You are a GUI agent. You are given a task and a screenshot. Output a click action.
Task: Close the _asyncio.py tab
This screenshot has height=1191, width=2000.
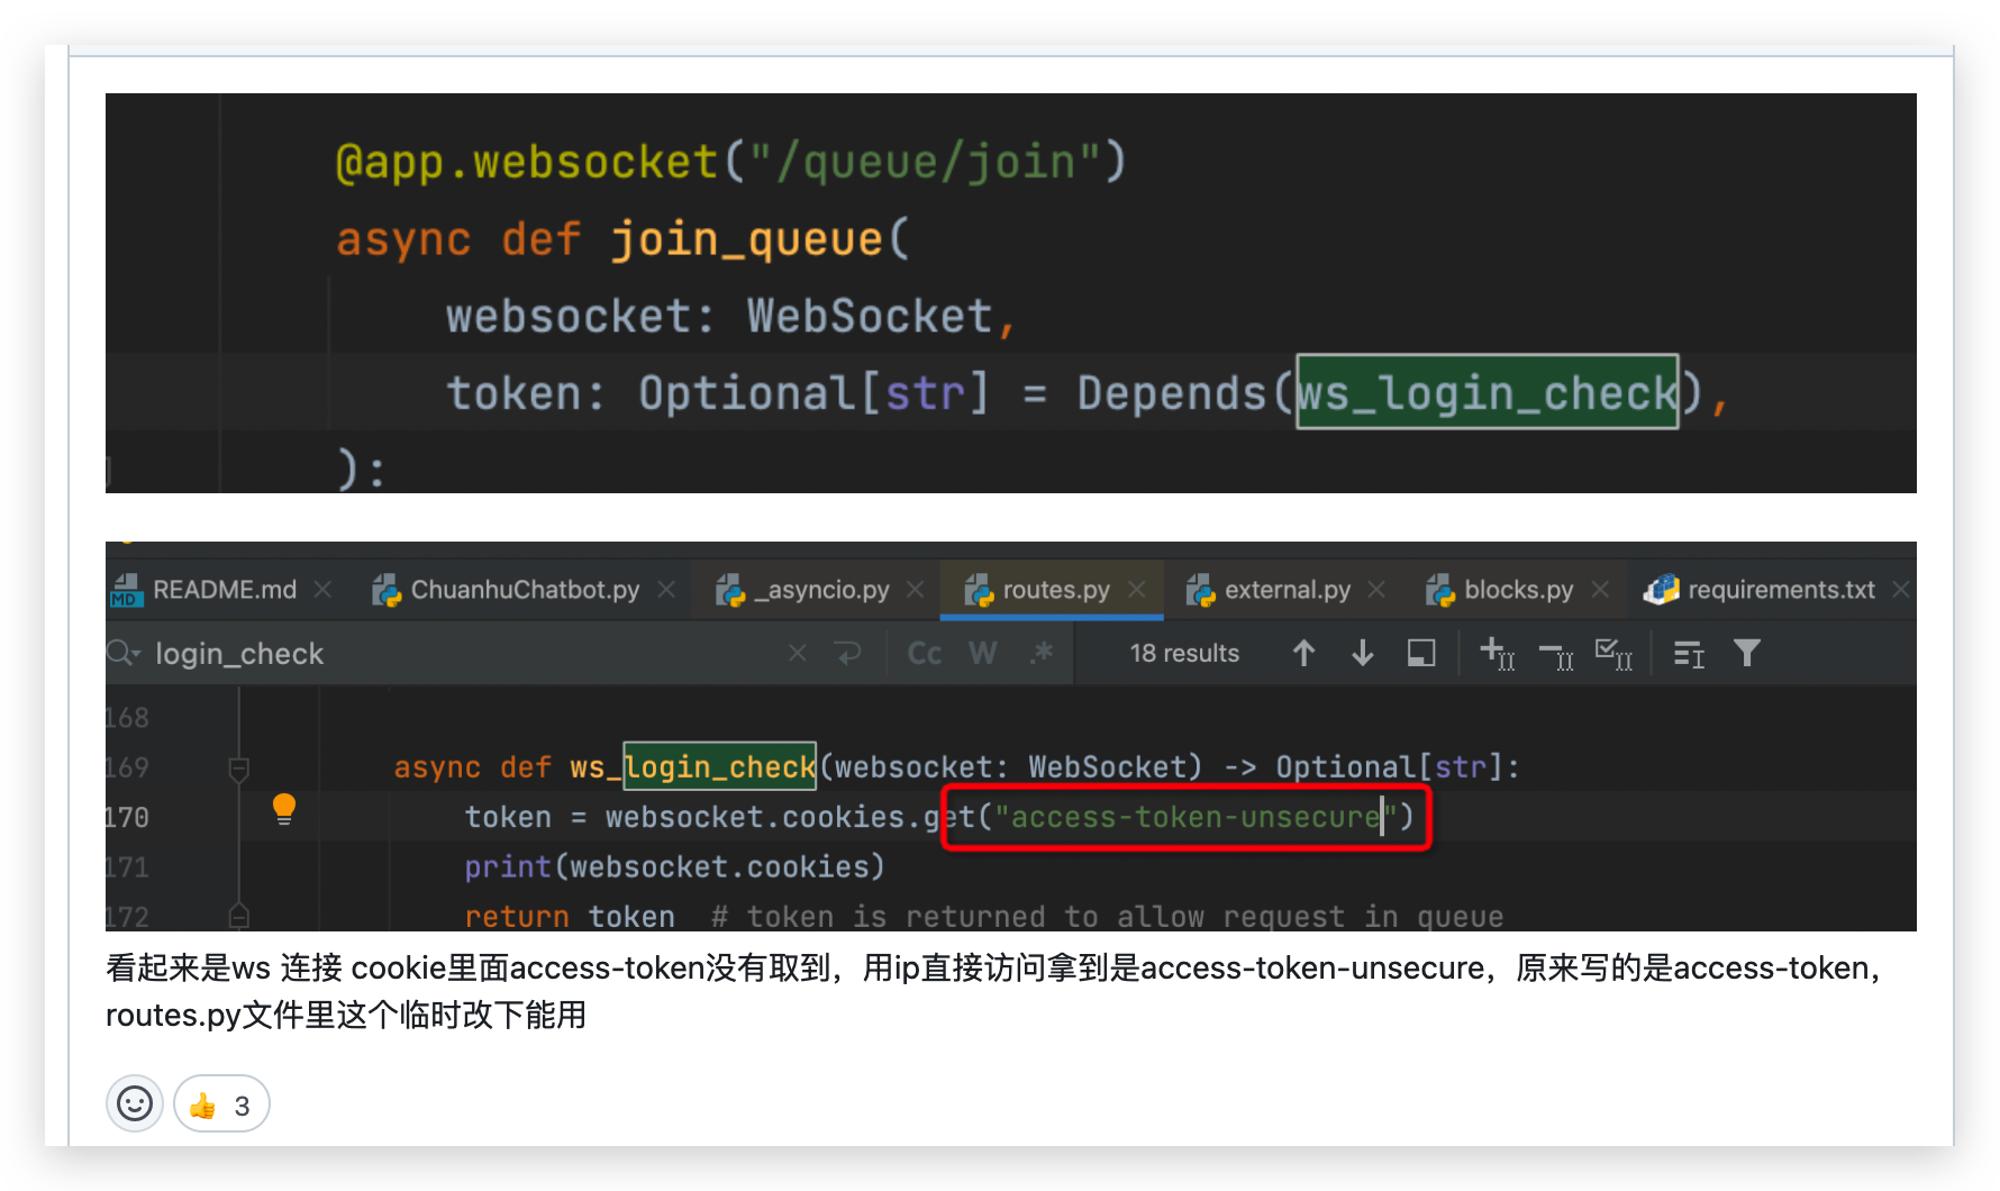point(915,590)
